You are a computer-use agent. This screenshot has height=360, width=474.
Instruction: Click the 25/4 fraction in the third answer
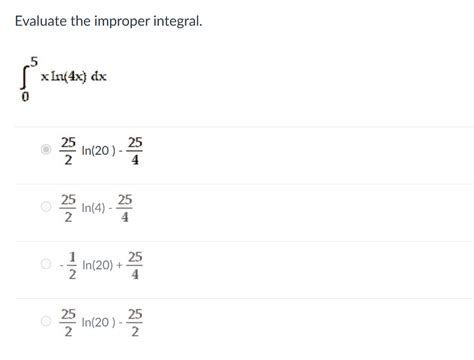click(x=135, y=265)
